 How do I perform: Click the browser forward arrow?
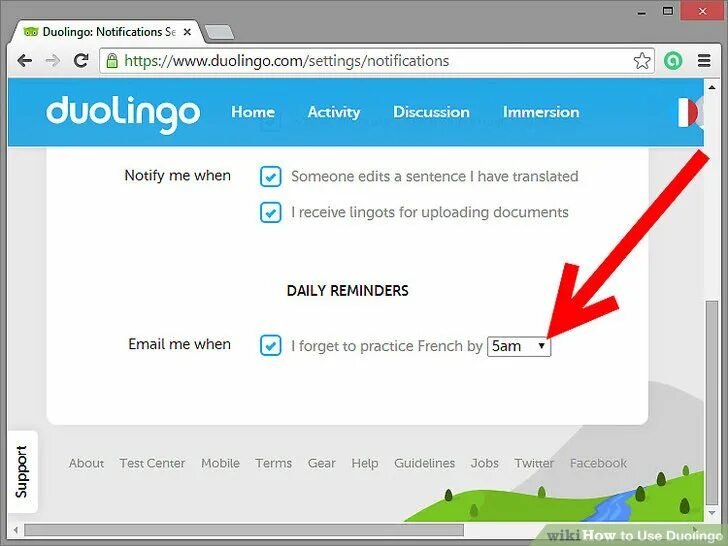(53, 60)
